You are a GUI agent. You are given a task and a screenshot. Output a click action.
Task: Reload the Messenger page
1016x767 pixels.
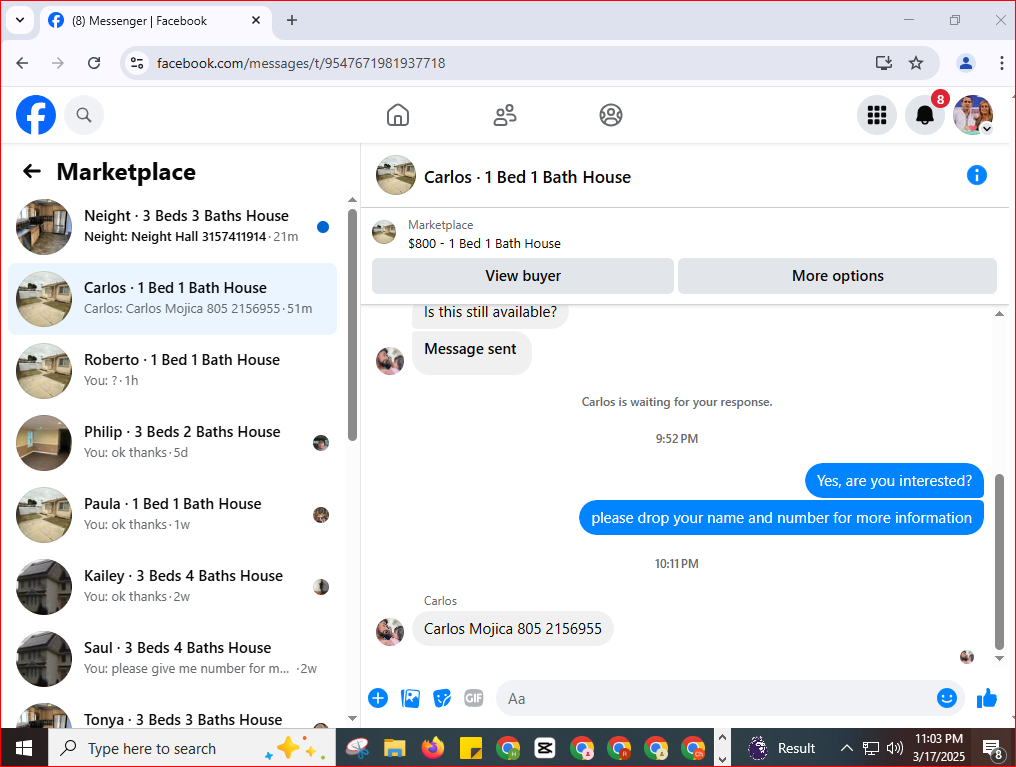tap(94, 63)
